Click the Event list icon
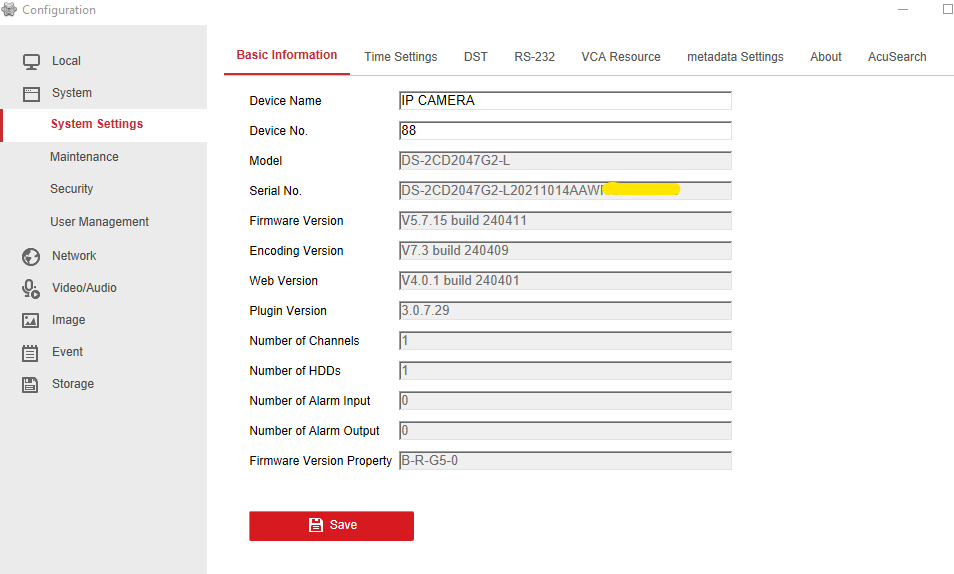 click(x=31, y=352)
